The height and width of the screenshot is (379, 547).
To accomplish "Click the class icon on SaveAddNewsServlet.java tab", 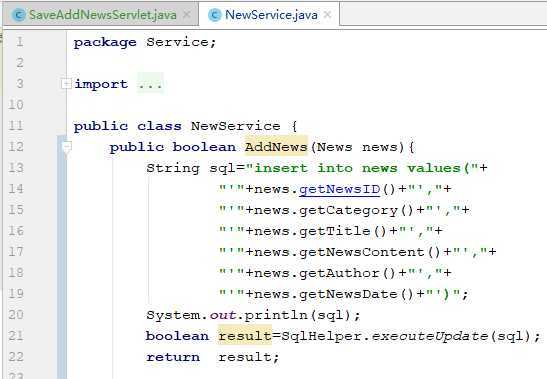I will click(18, 15).
